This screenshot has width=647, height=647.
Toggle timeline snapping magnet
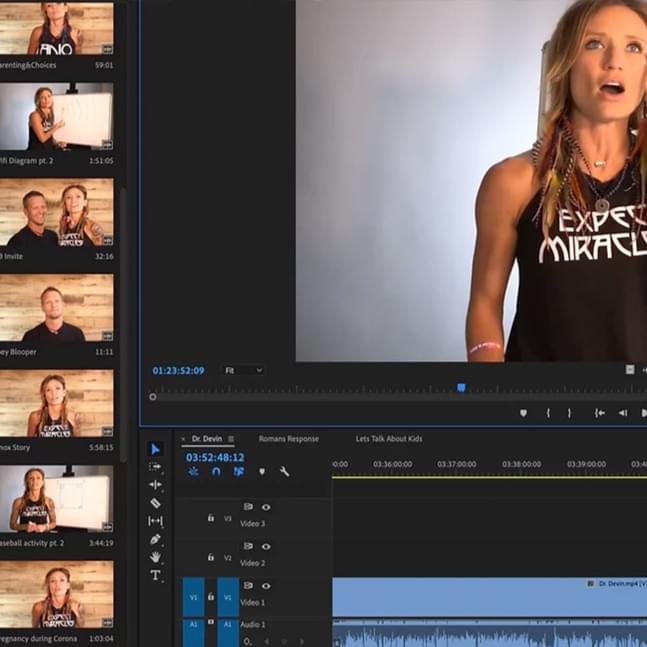[x=216, y=472]
